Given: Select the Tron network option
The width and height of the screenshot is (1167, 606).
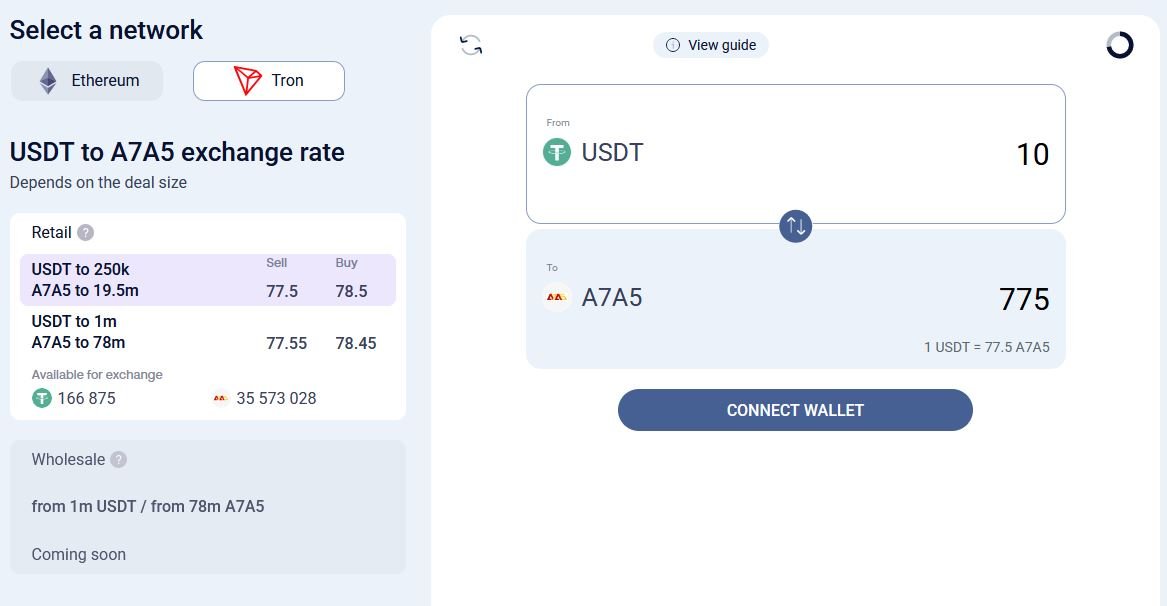Looking at the screenshot, I should click(268, 81).
